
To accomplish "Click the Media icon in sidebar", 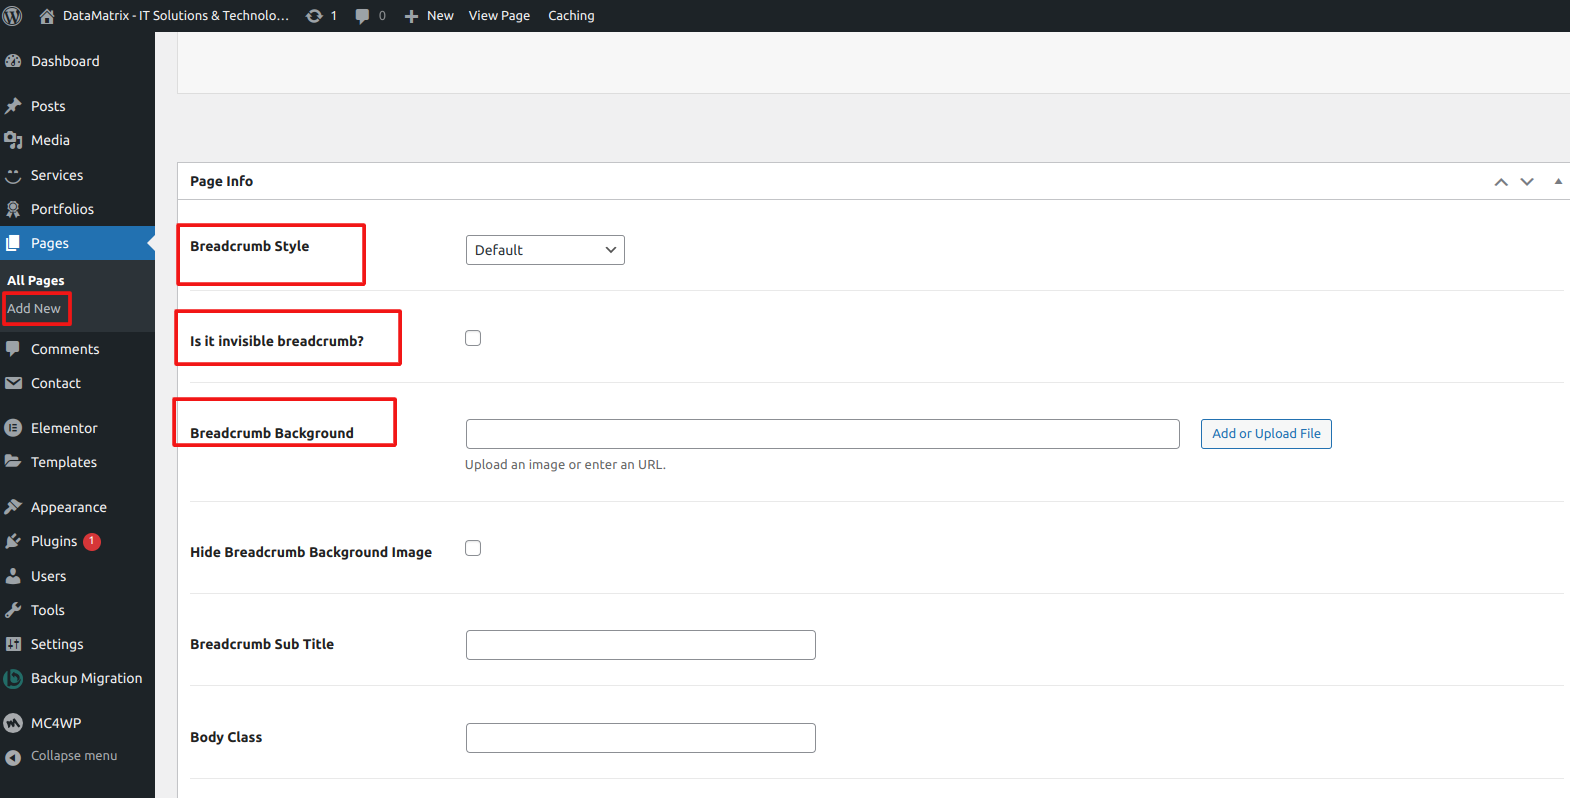I will pos(13,140).
